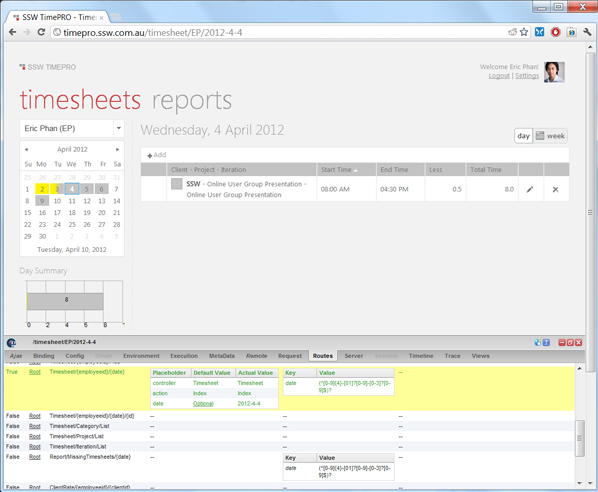Select April 12 in the calendar
The height and width of the screenshot is (492, 598).
click(87, 201)
